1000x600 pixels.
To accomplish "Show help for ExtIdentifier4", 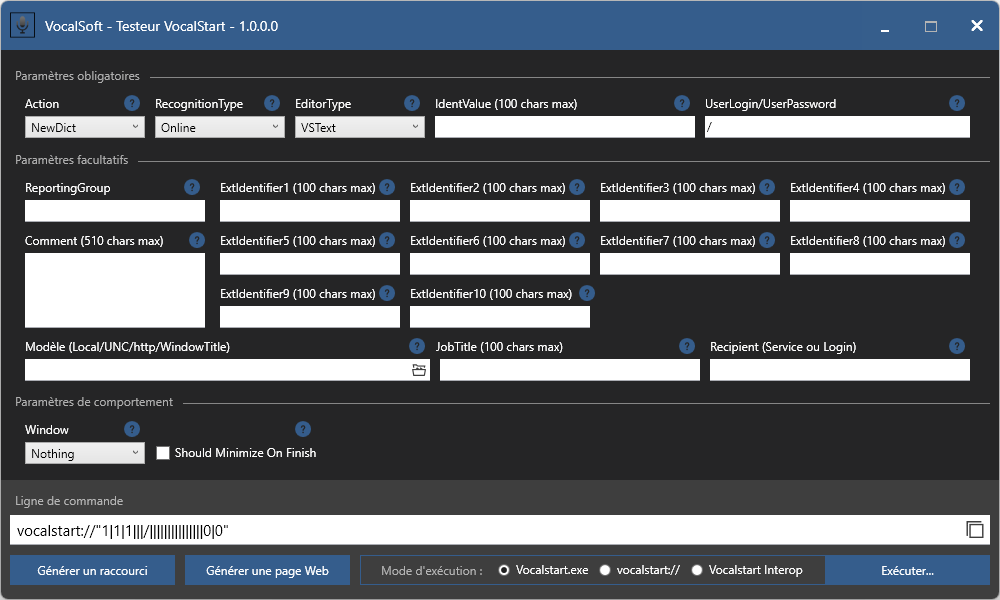I will pos(957,187).
